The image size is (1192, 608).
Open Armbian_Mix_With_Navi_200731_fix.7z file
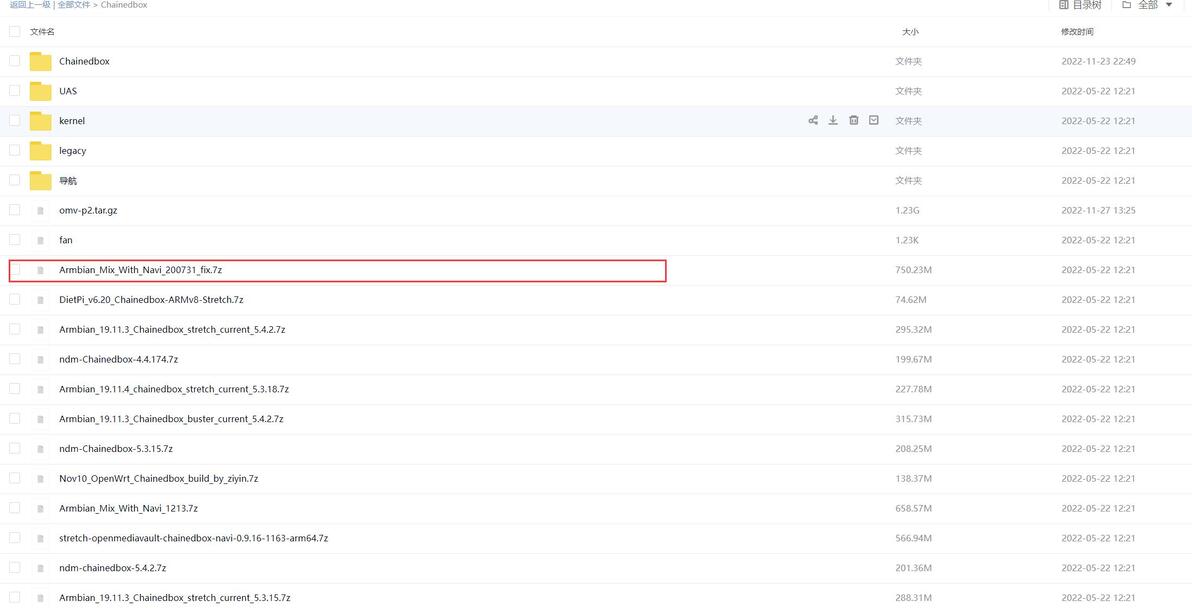(x=141, y=270)
